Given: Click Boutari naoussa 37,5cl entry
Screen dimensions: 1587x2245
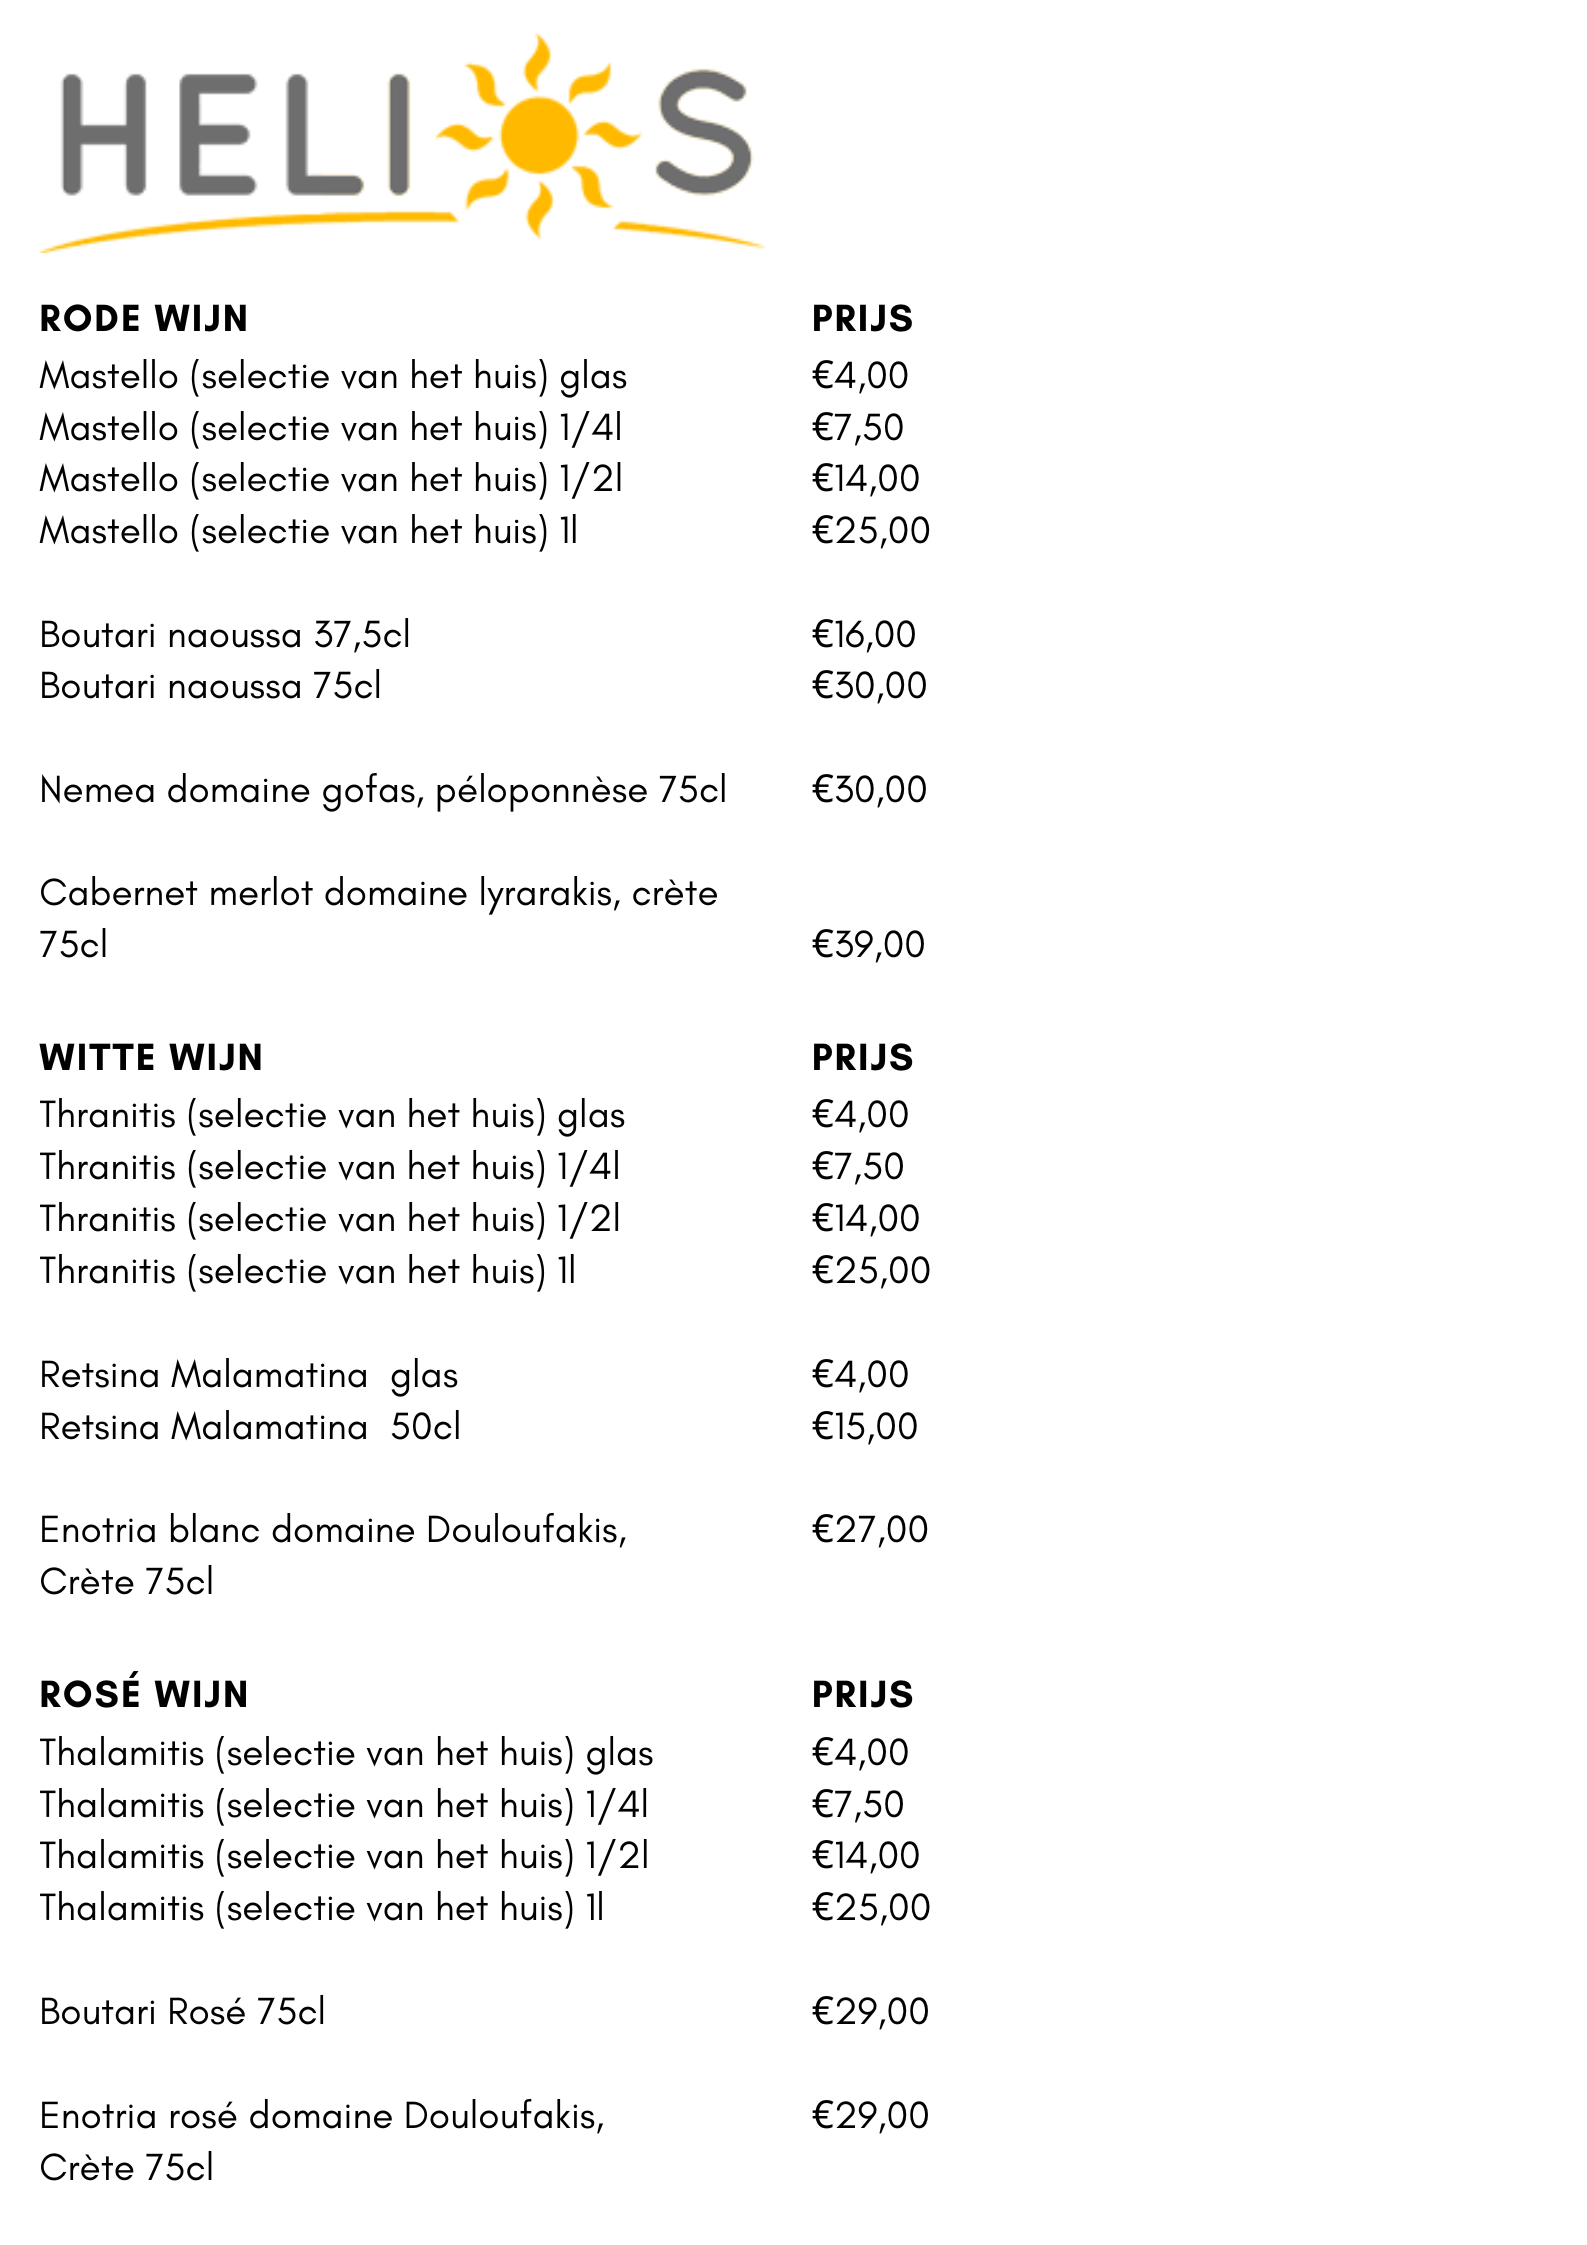Looking at the screenshot, I should click(x=225, y=635).
